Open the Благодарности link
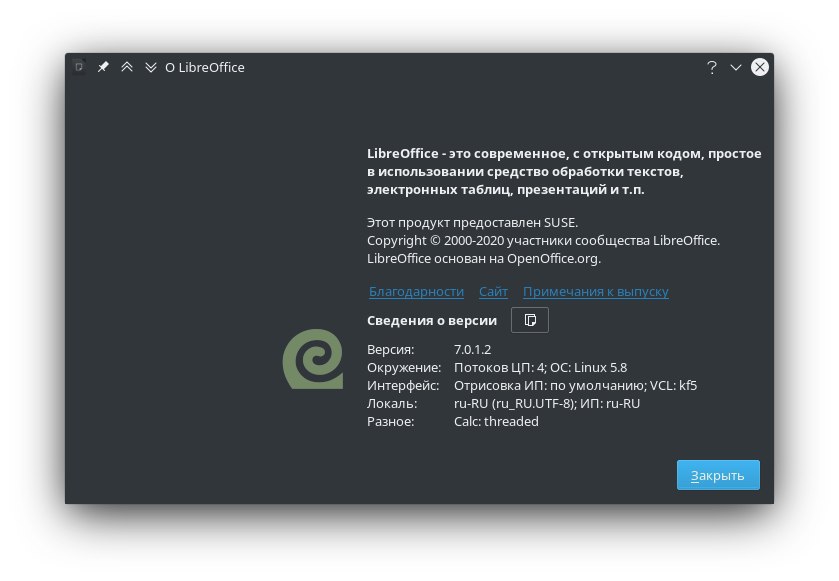Screen dimensions: 839x581 [x=416, y=292]
